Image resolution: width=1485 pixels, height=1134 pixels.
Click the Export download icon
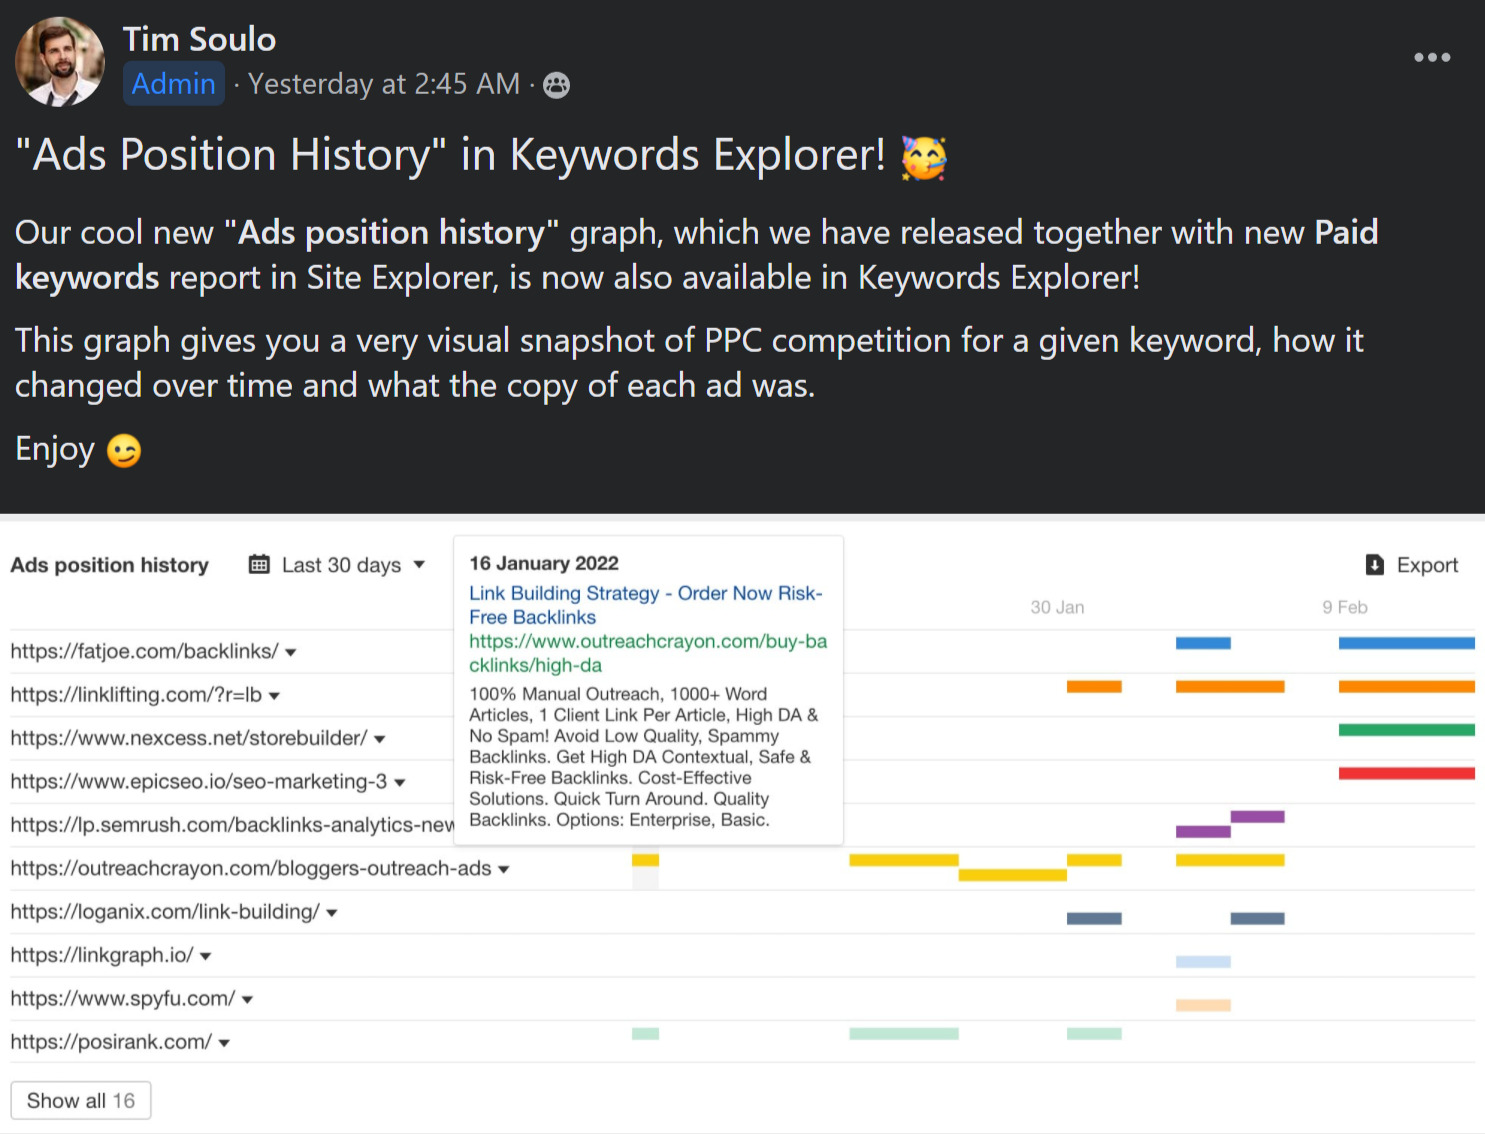tap(1374, 564)
